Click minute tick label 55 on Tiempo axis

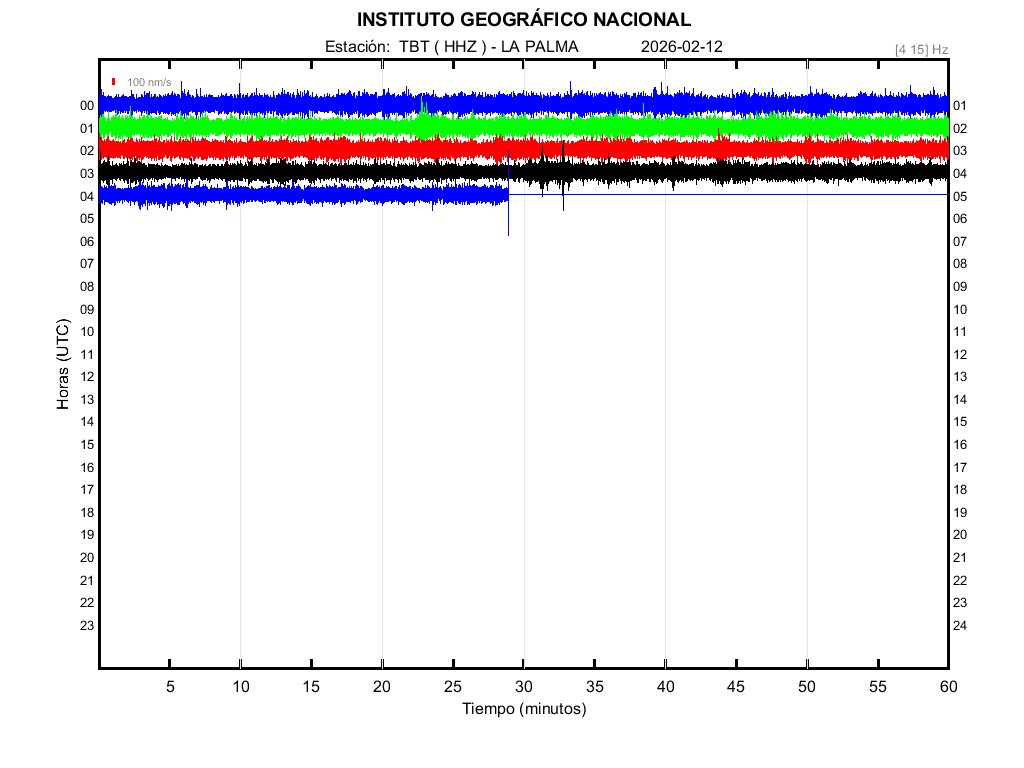878,686
